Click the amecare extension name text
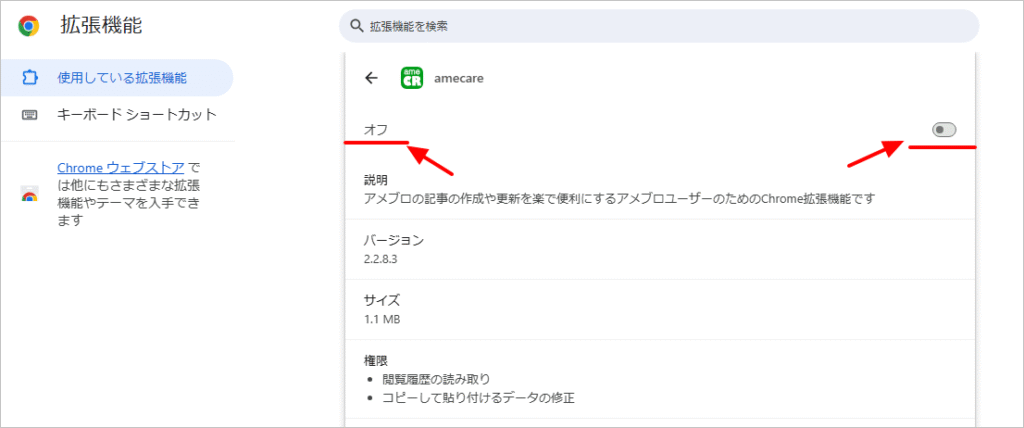Screen dimensions: 1024x428 (459, 78)
